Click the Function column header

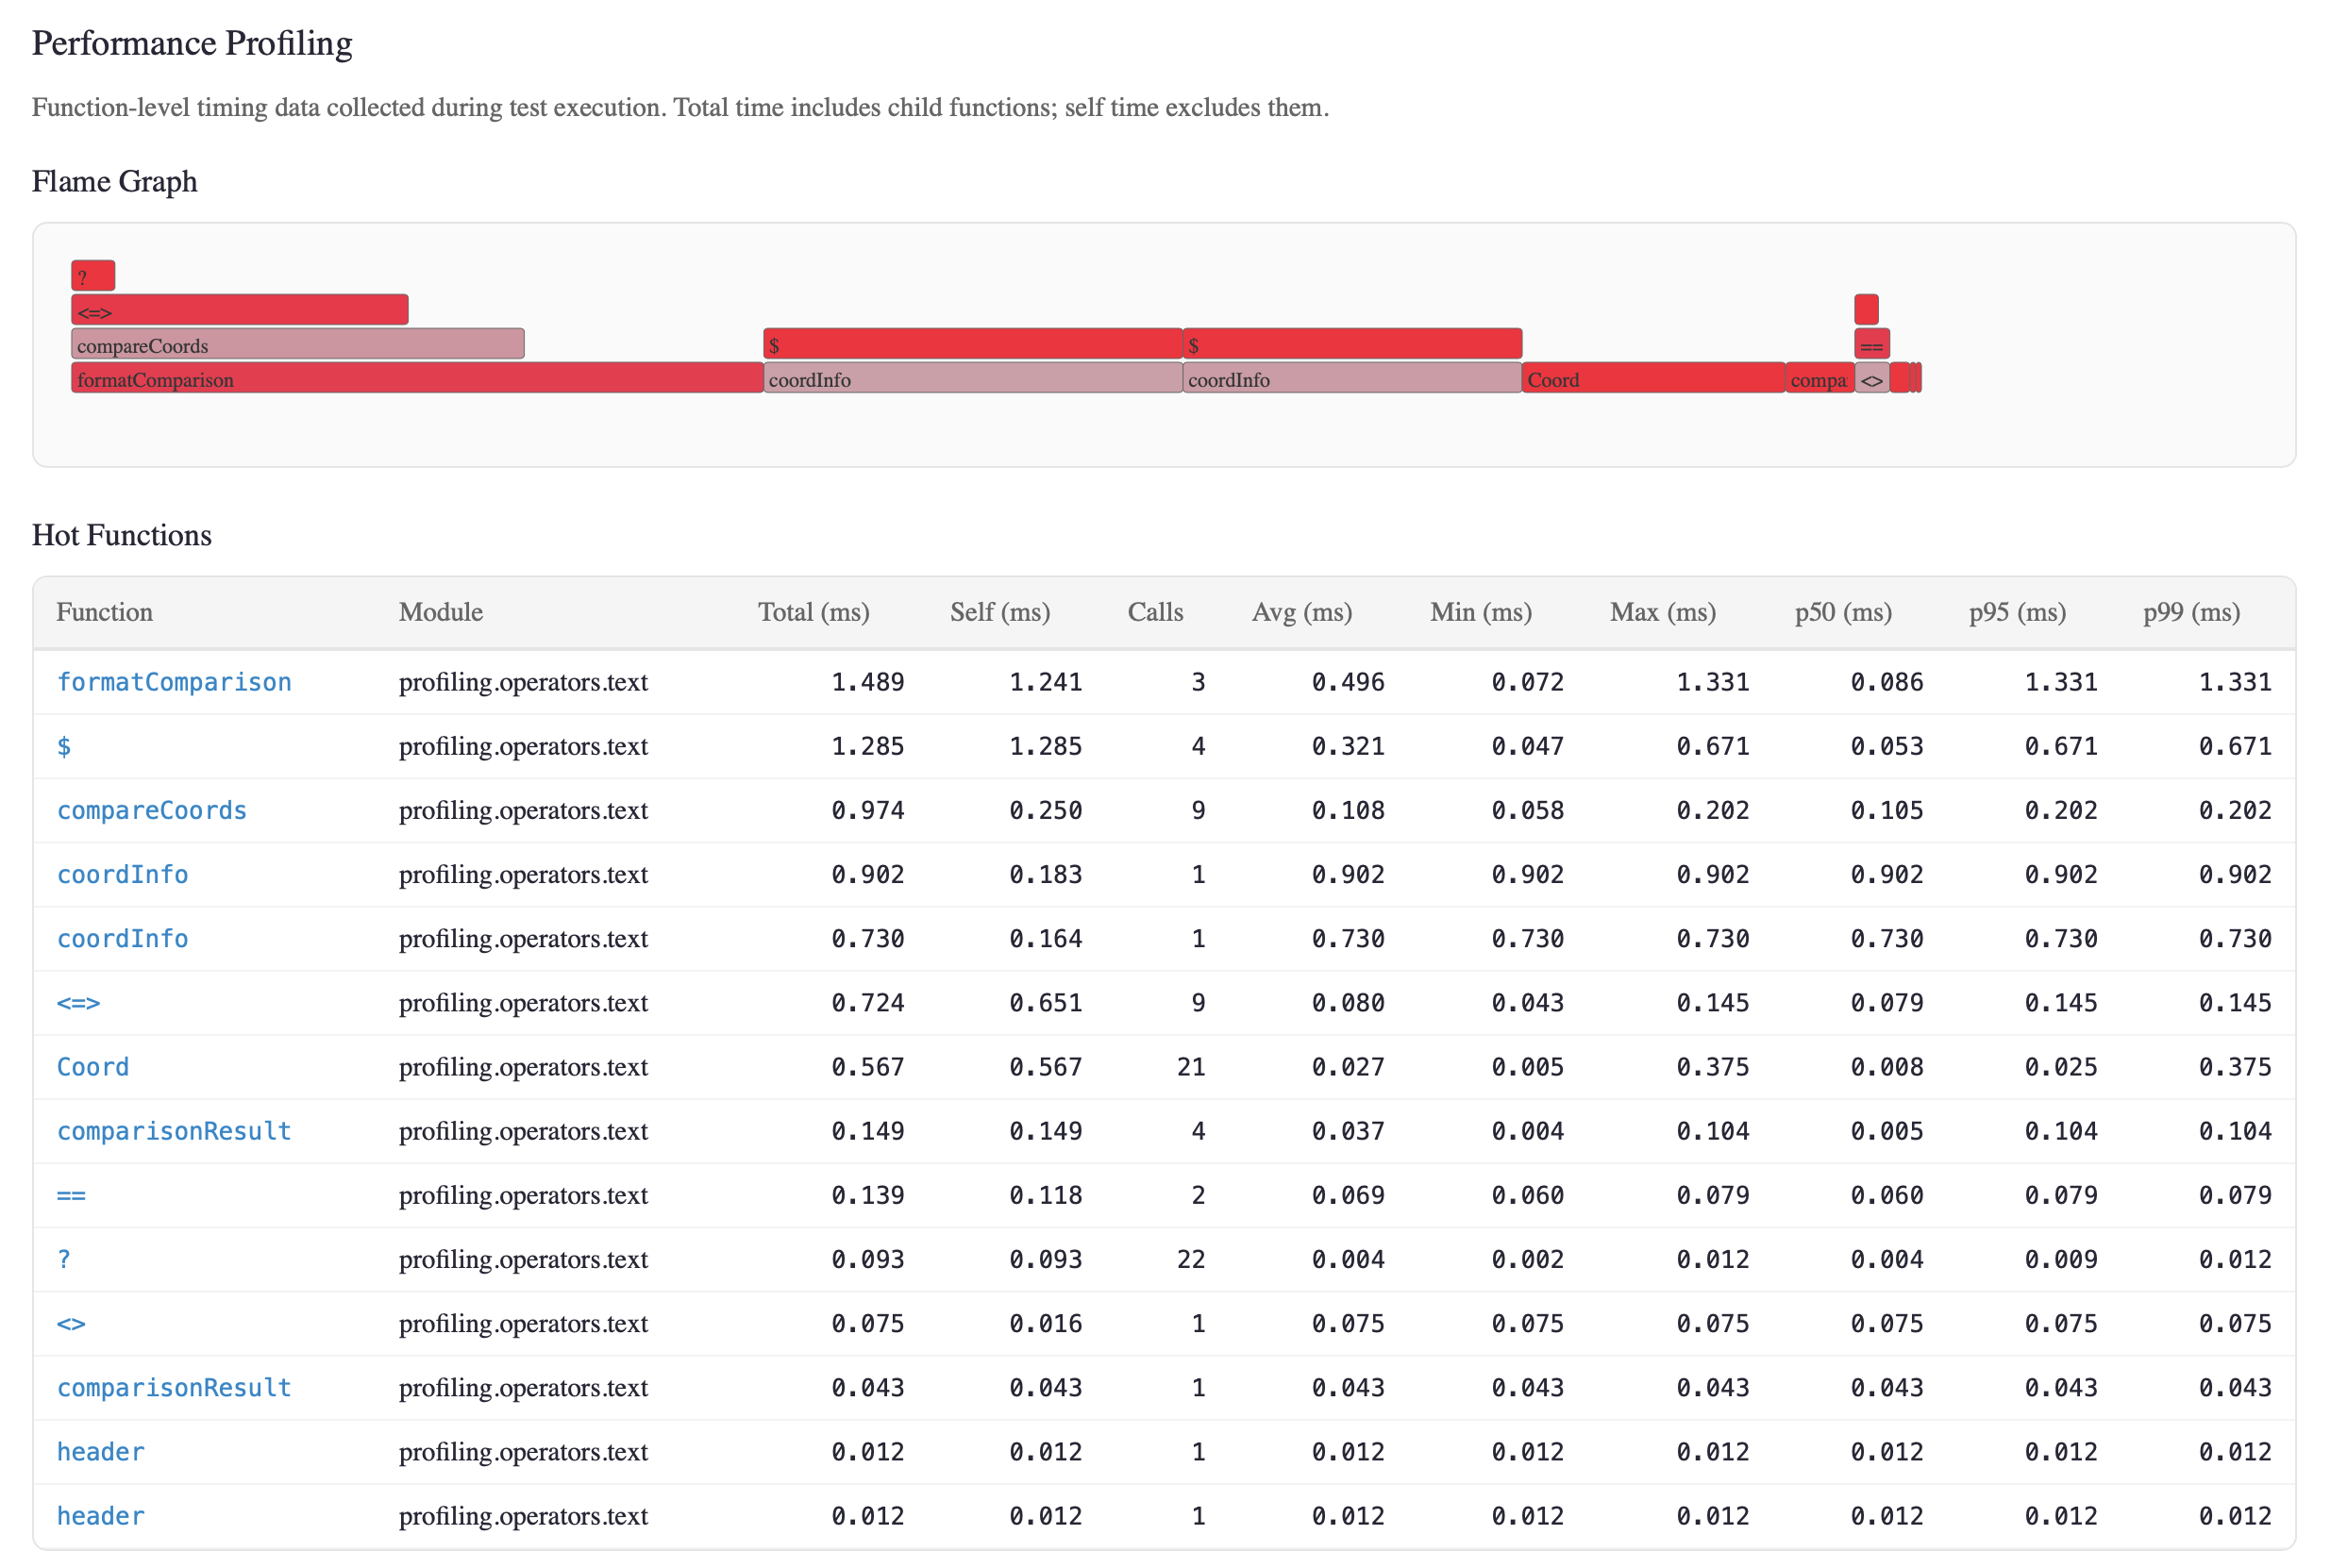click(x=105, y=612)
